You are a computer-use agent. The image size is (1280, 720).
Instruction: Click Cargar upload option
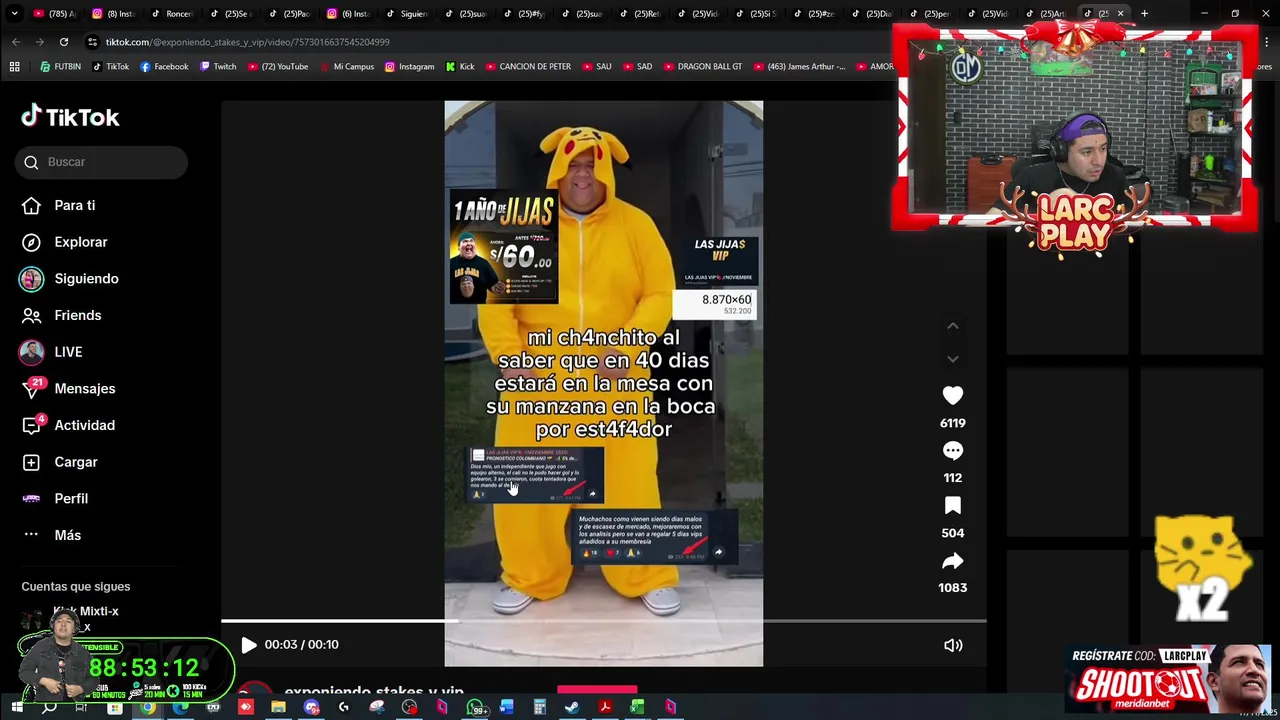click(60, 462)
